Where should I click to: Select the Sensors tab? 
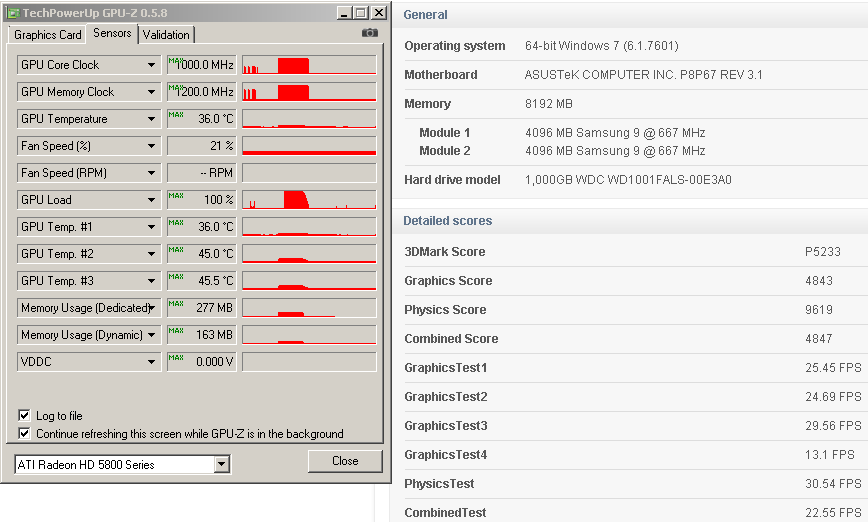point(112,33)
